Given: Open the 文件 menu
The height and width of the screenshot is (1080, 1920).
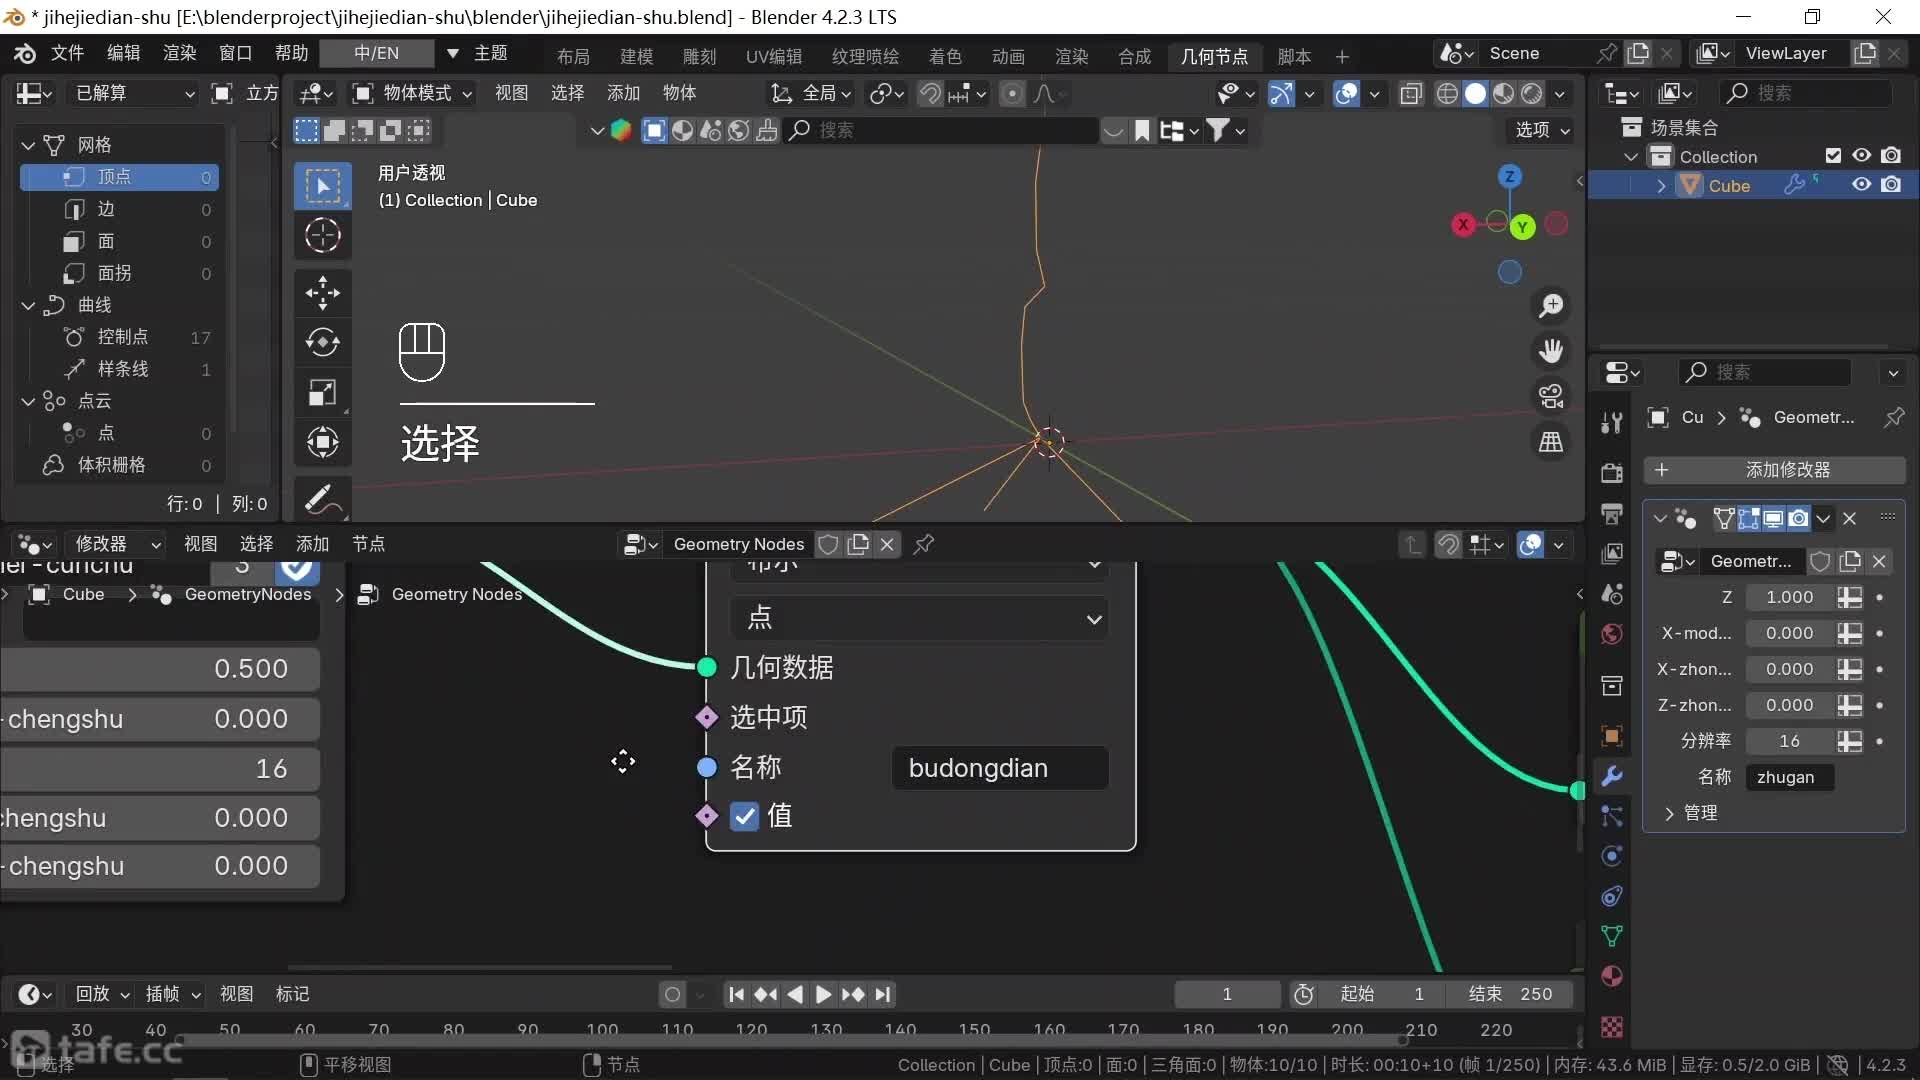Looking at the screenshot, I should (67, 53).
